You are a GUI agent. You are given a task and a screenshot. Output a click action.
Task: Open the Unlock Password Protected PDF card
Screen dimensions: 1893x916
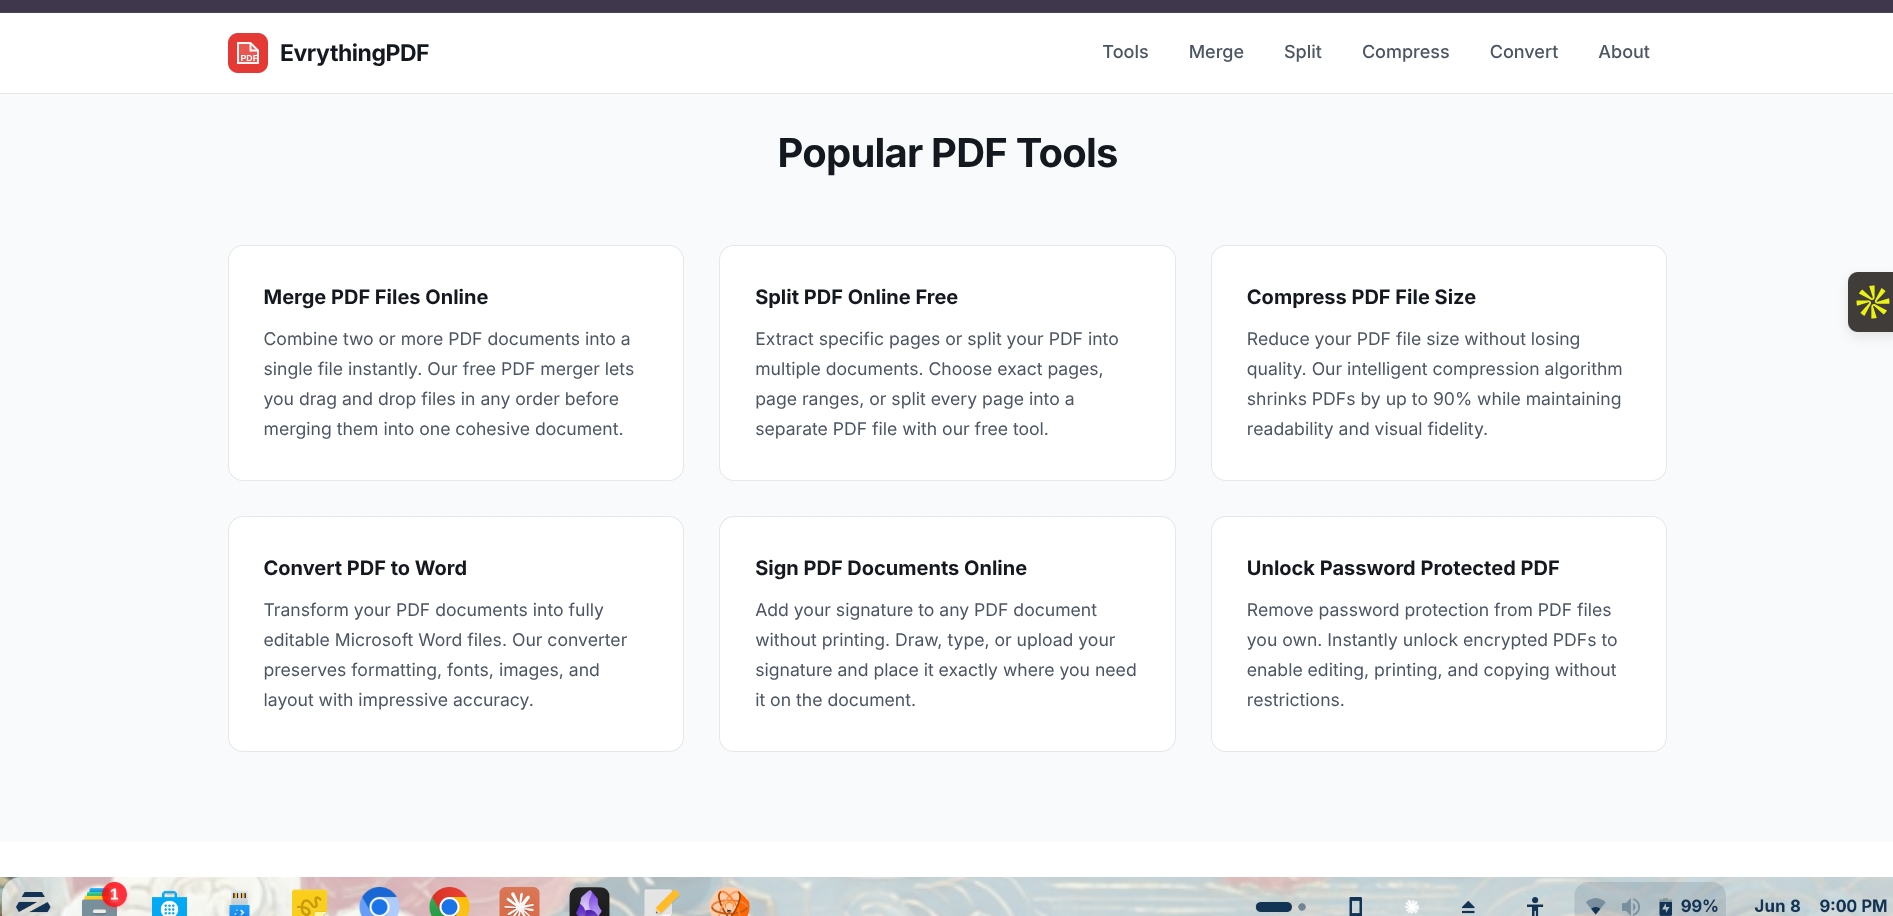click(x=1439, y=634)
